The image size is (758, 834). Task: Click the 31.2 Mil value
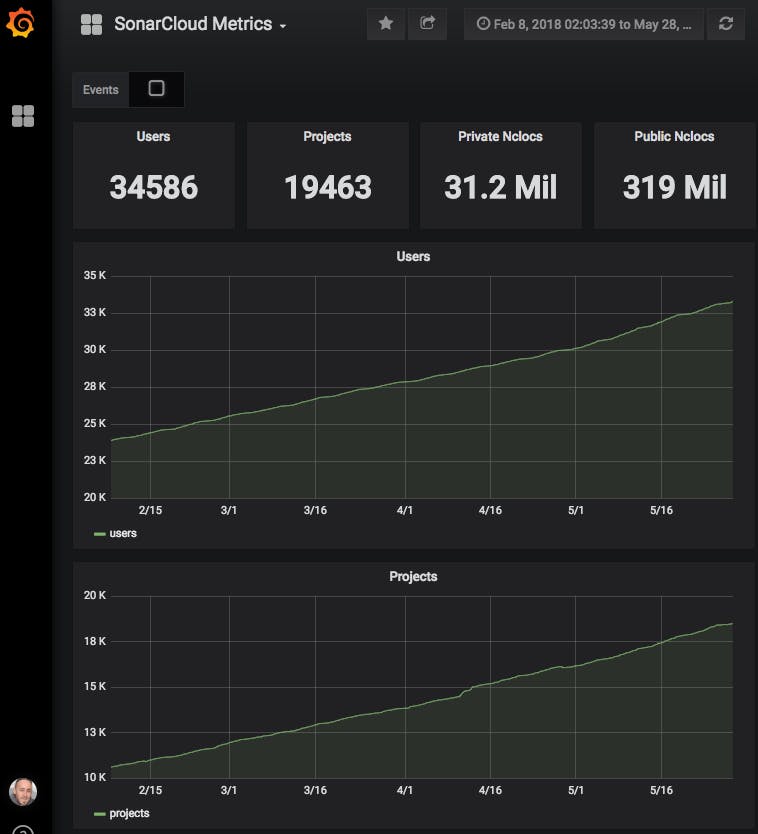pyautogui.click(x=501, y=187)
